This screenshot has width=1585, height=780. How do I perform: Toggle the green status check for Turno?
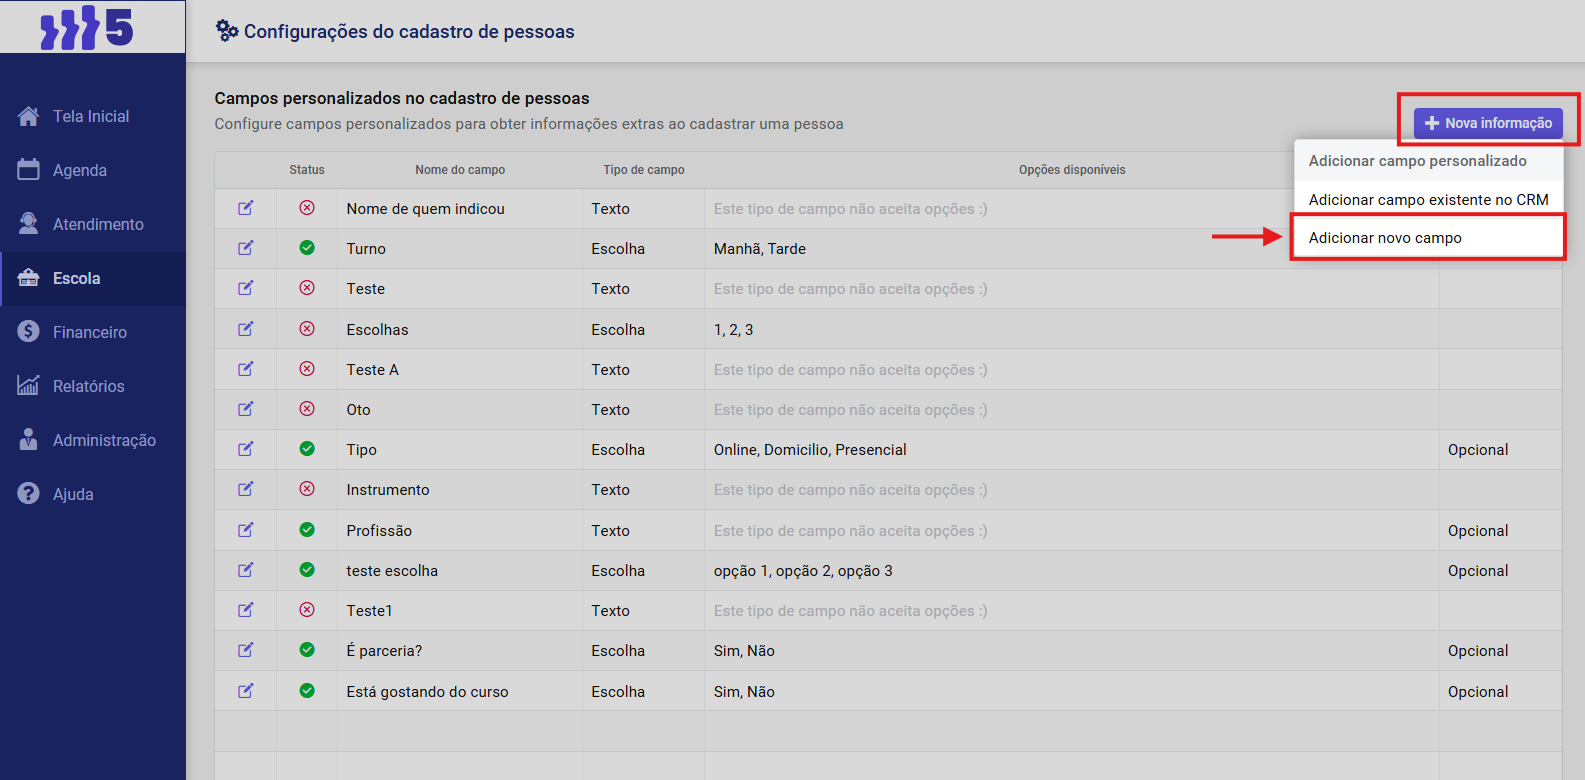(307, 248)
